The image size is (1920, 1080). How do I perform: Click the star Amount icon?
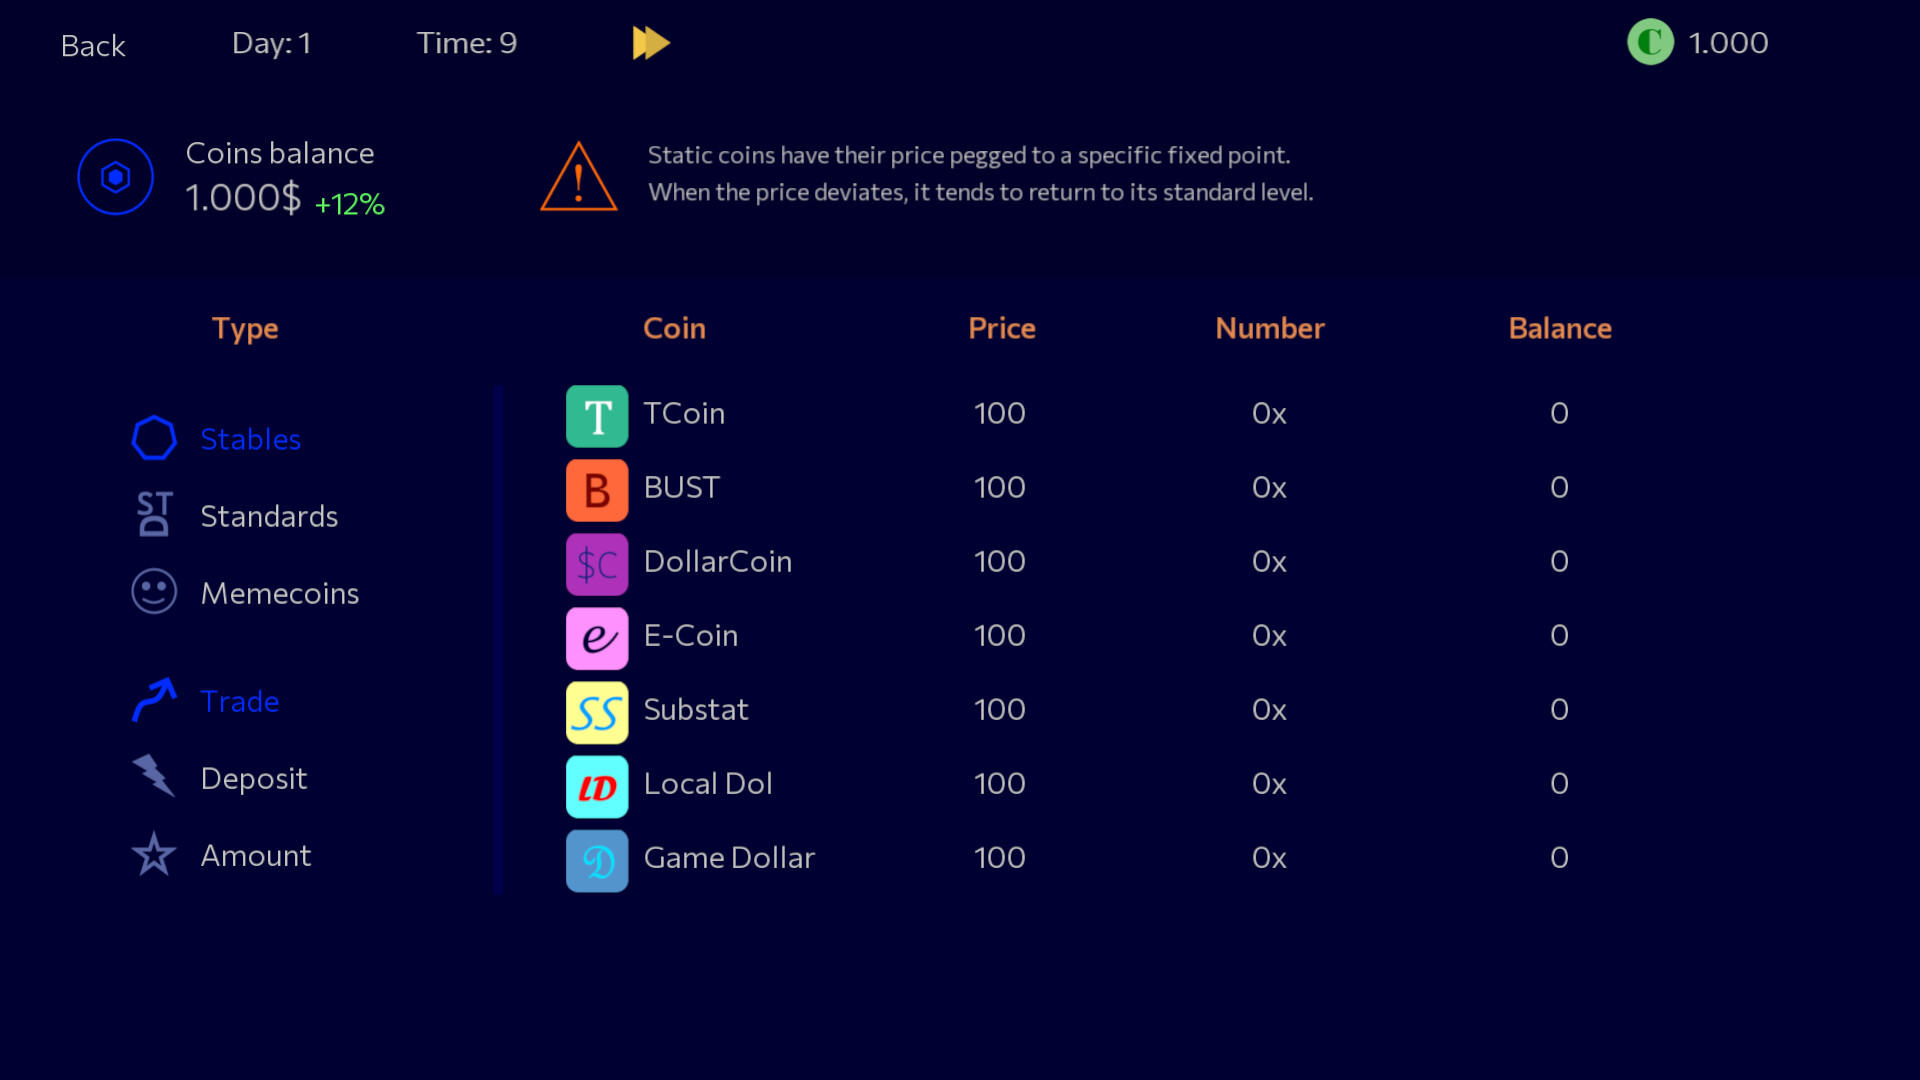[154, 855]
